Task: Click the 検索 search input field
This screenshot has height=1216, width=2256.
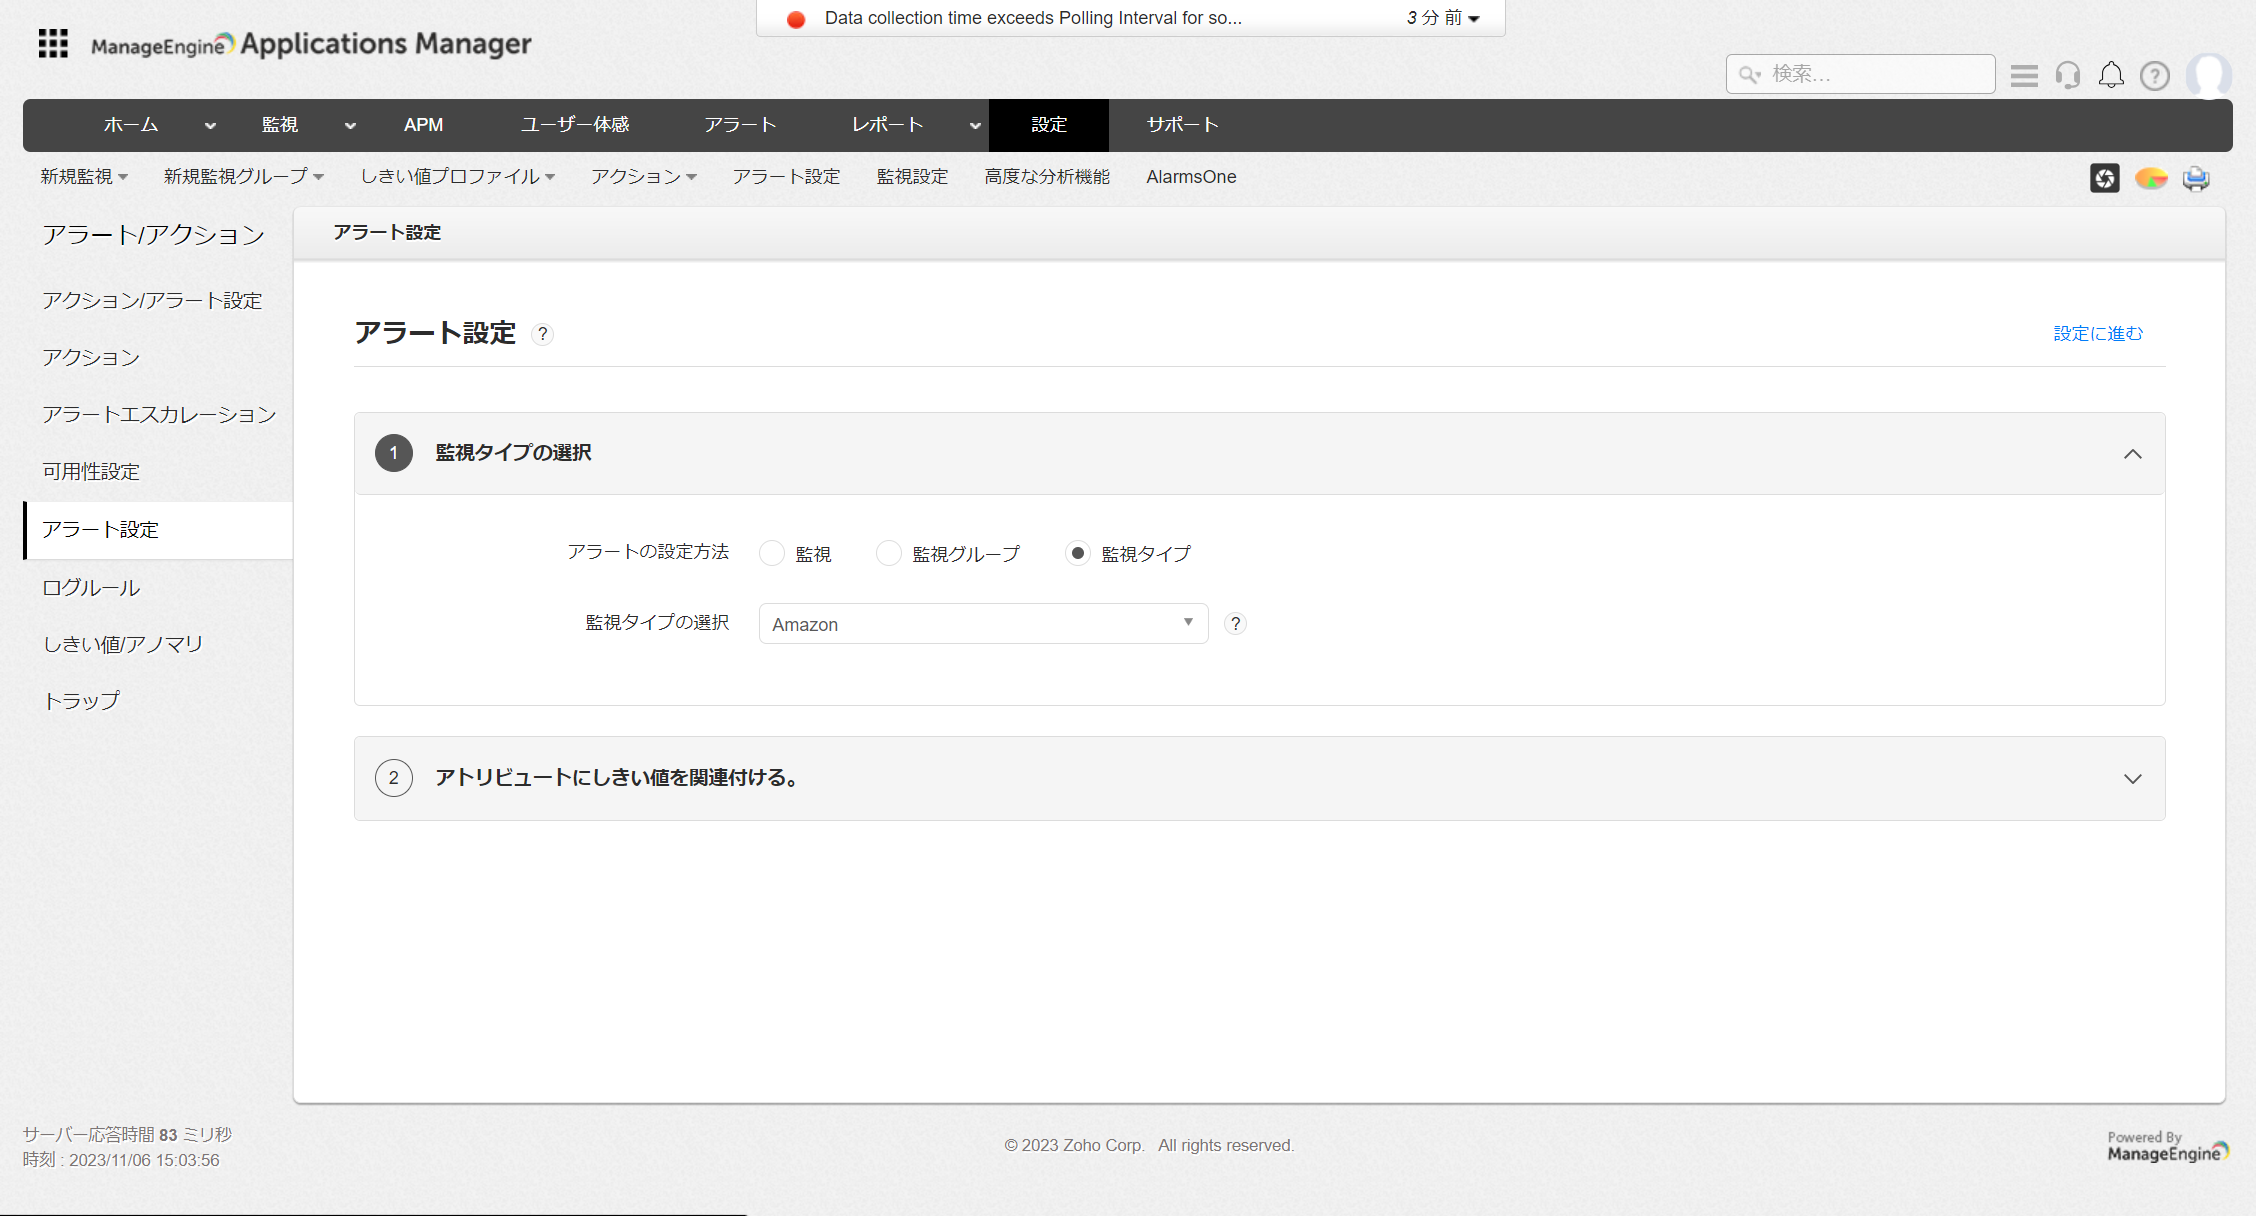Action: coord(1875,74)
